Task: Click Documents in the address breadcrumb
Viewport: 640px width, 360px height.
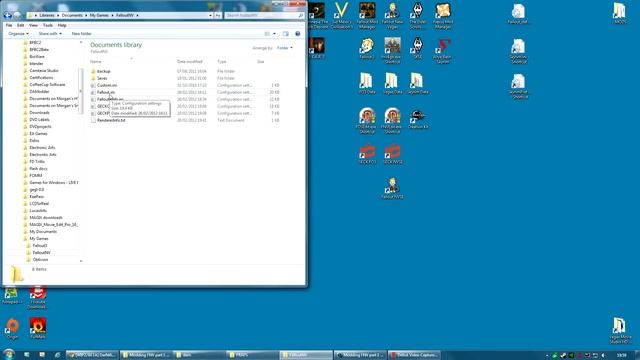Action: (x=72, y=15)
